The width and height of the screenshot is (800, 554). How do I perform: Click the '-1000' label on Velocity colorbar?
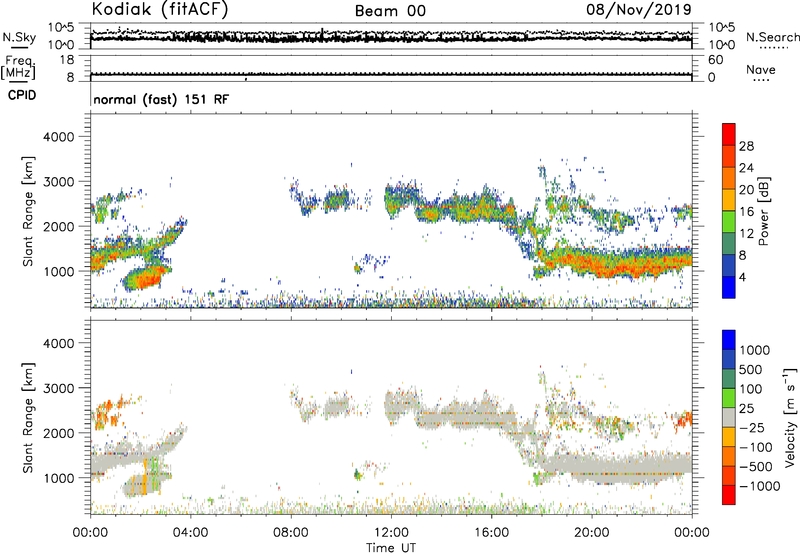click(x=760, y=486)
